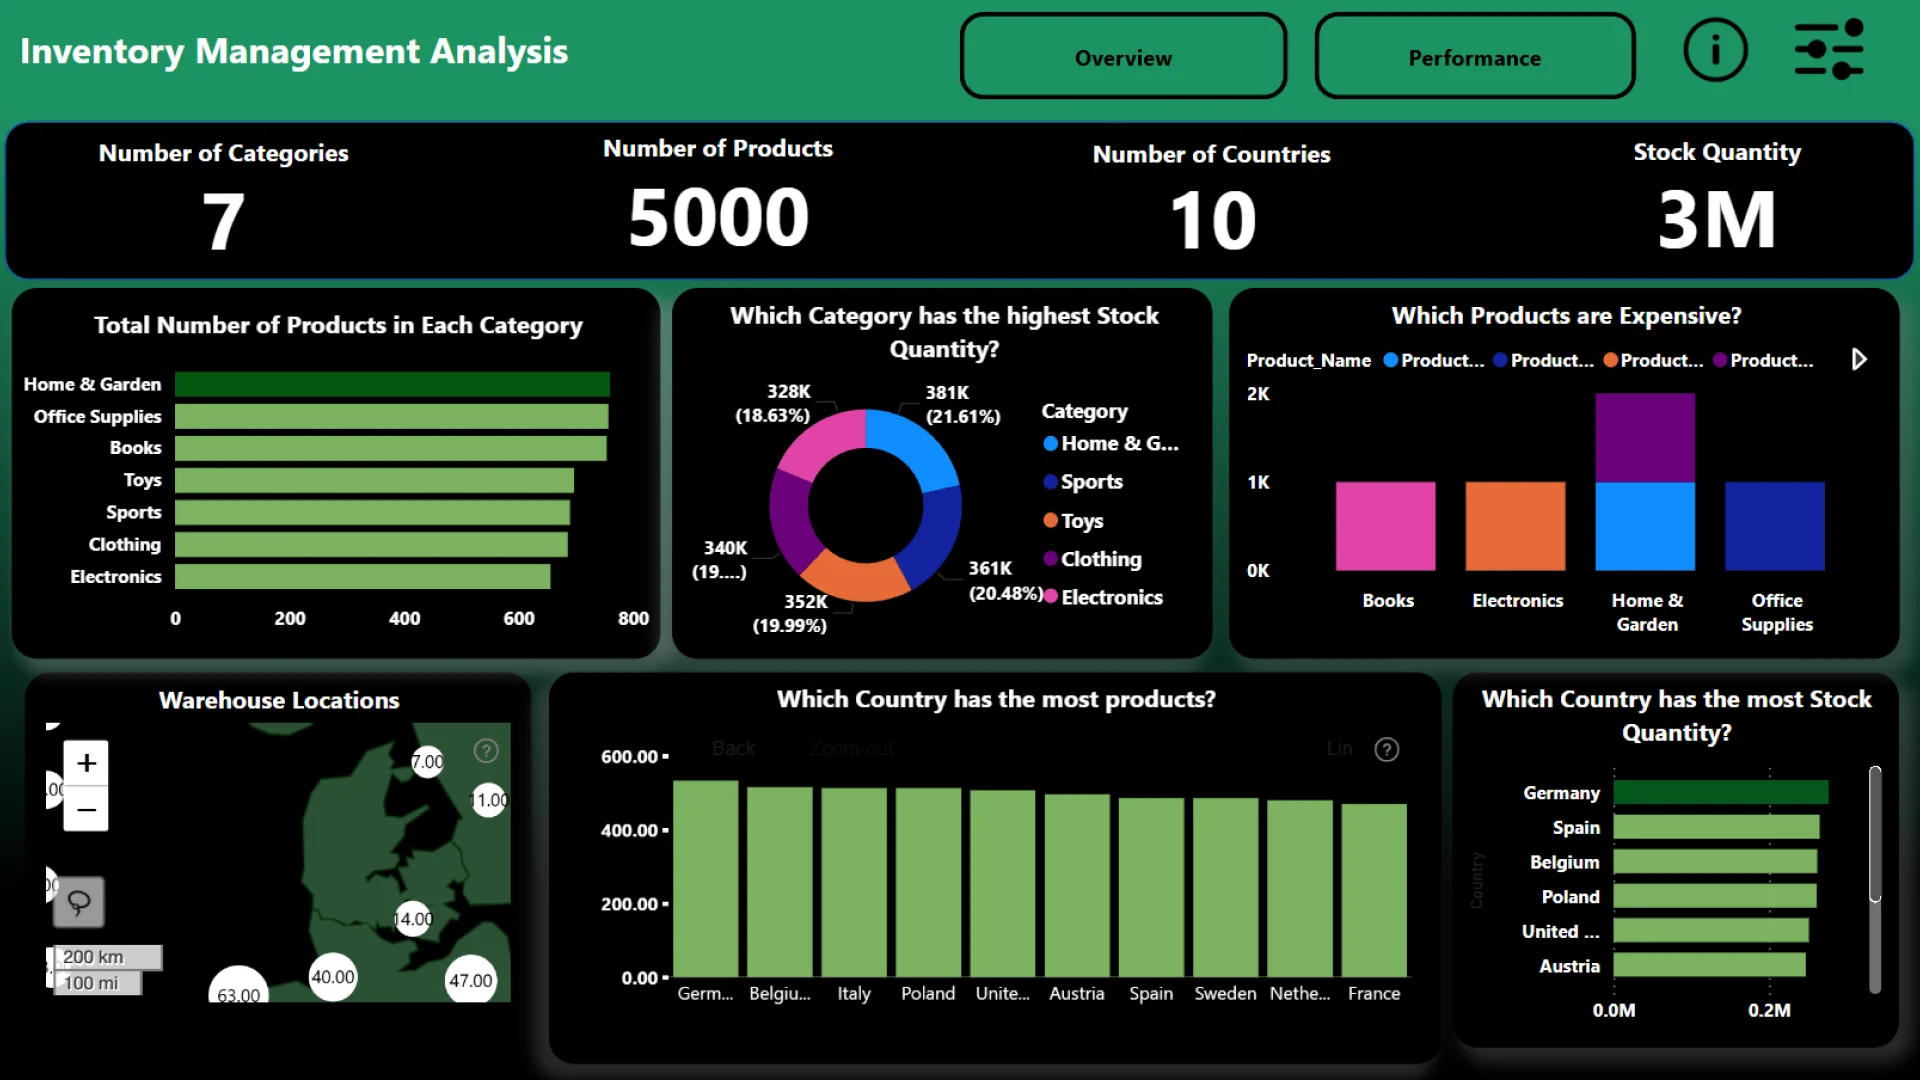Image resolution: width=1920 pixels, height=1080 pixels.
Task: Select the Home & Garden category bar
Action: (392, 384)
